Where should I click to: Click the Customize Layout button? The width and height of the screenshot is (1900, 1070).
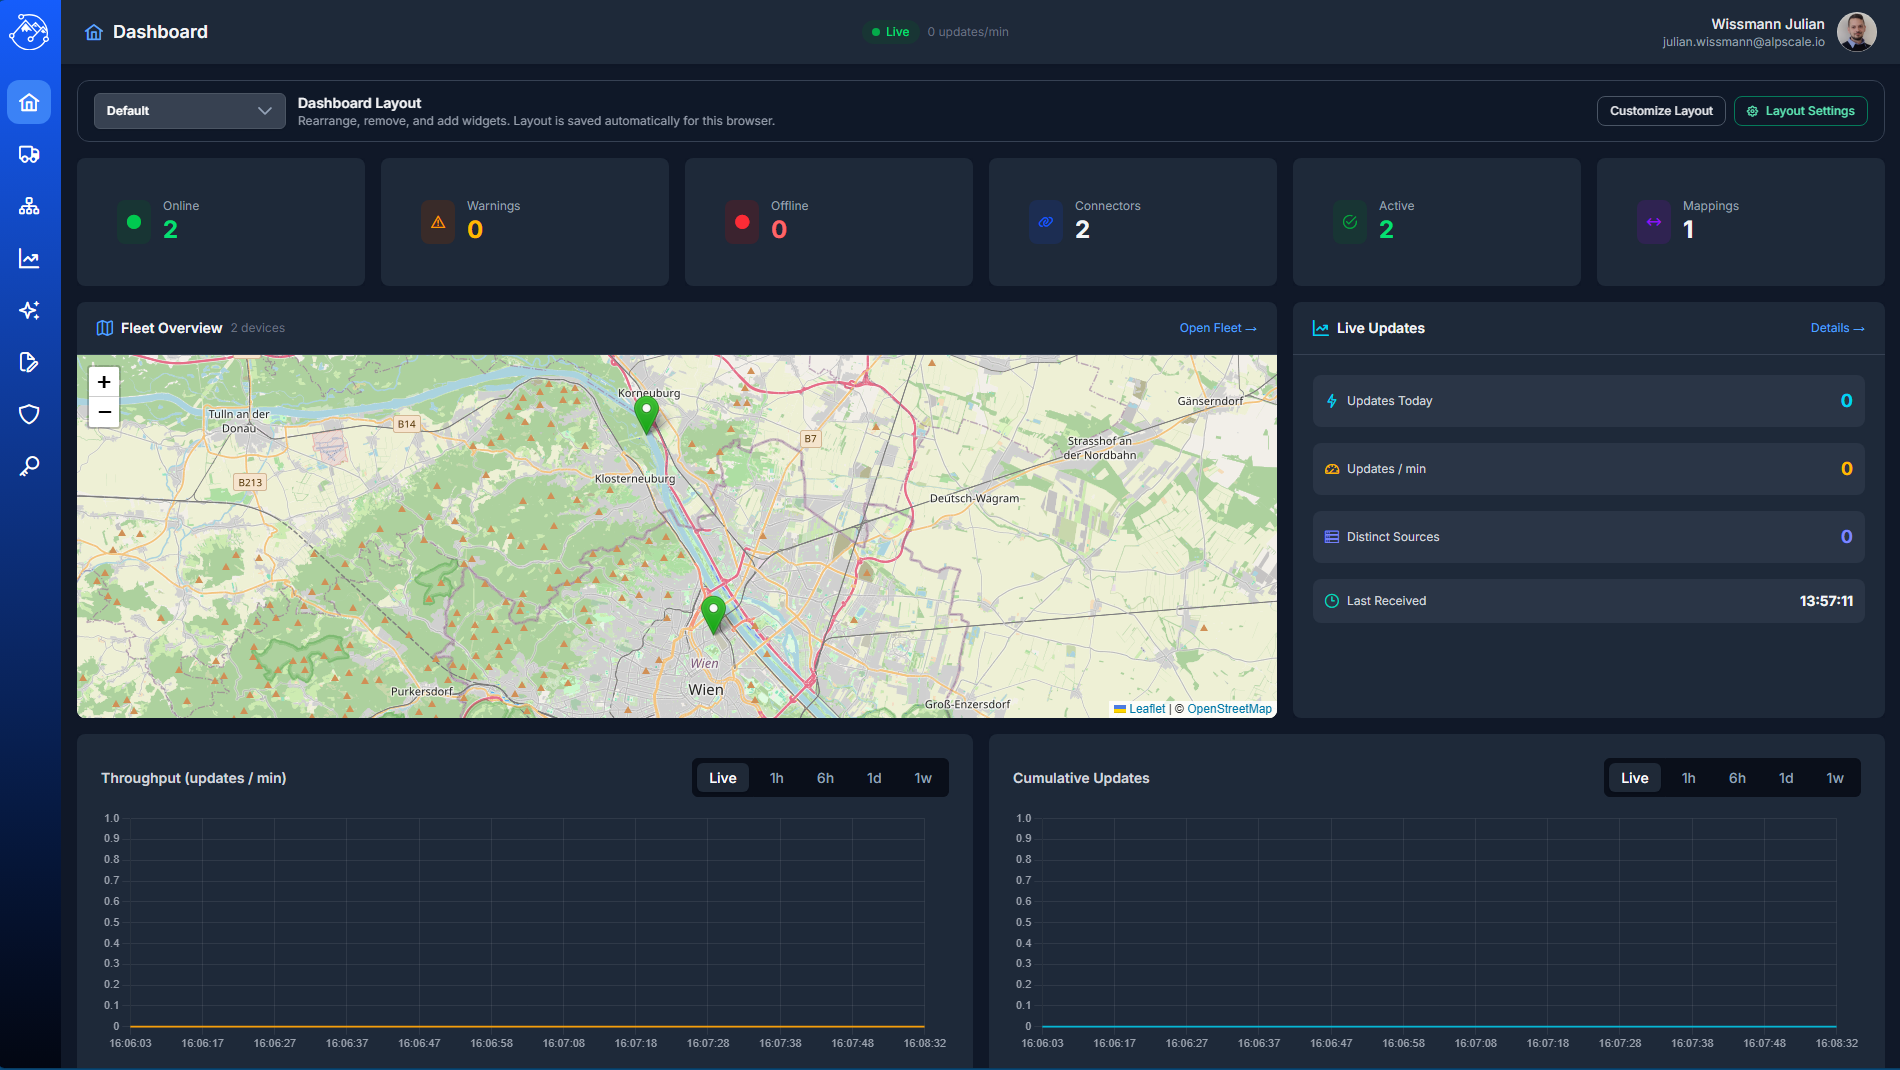[x=1661, y=111]
